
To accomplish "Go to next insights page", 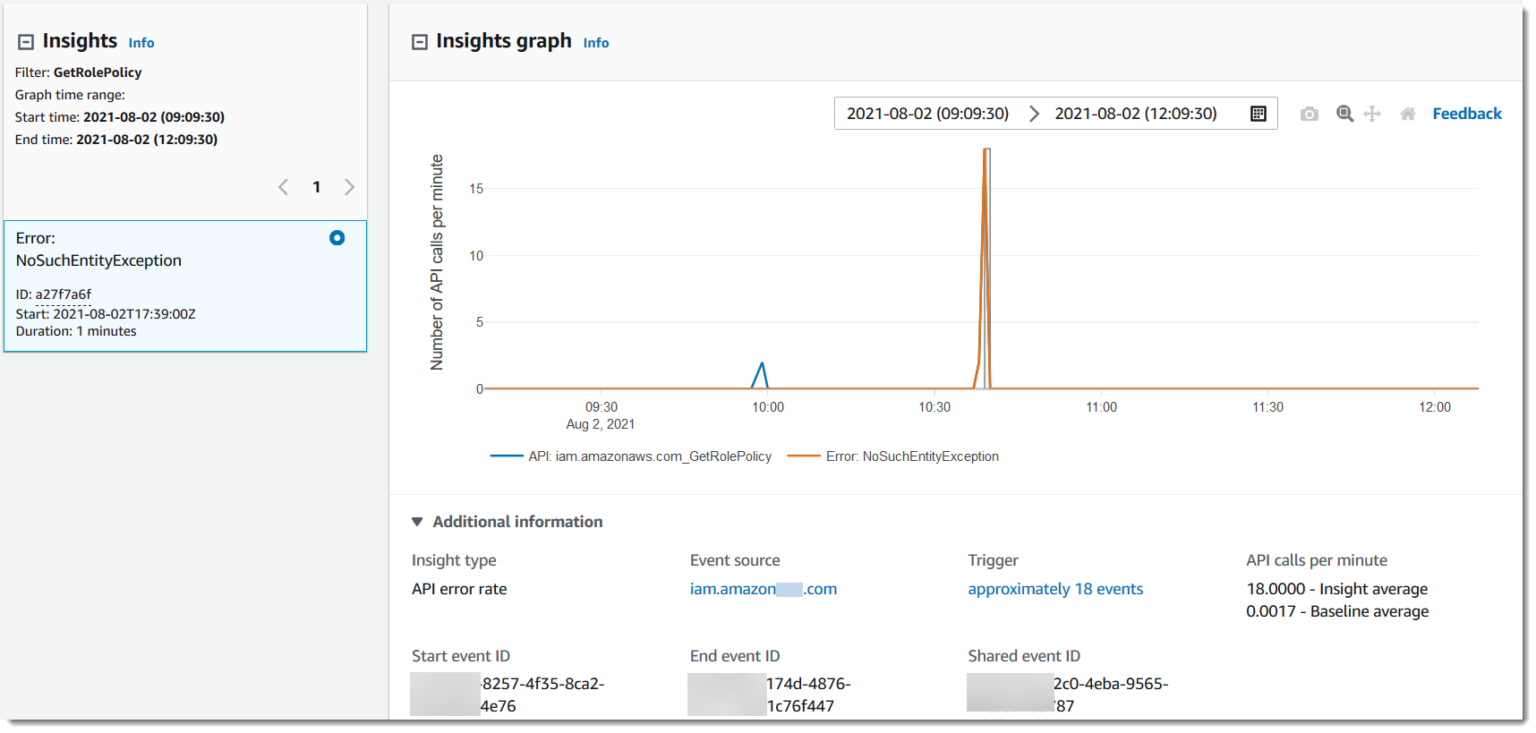I will (349, 187).
